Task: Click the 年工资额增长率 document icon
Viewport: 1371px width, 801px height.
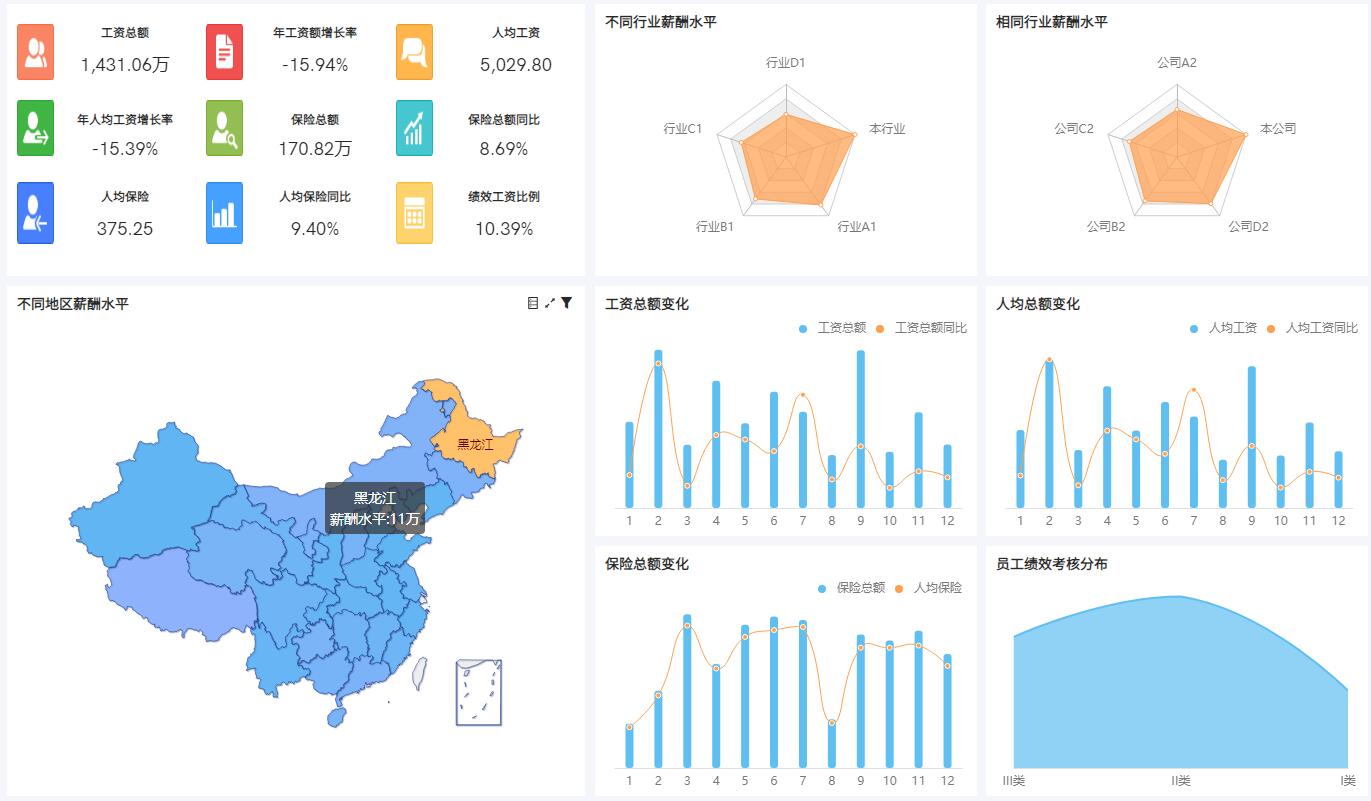Action: point(222,51)
